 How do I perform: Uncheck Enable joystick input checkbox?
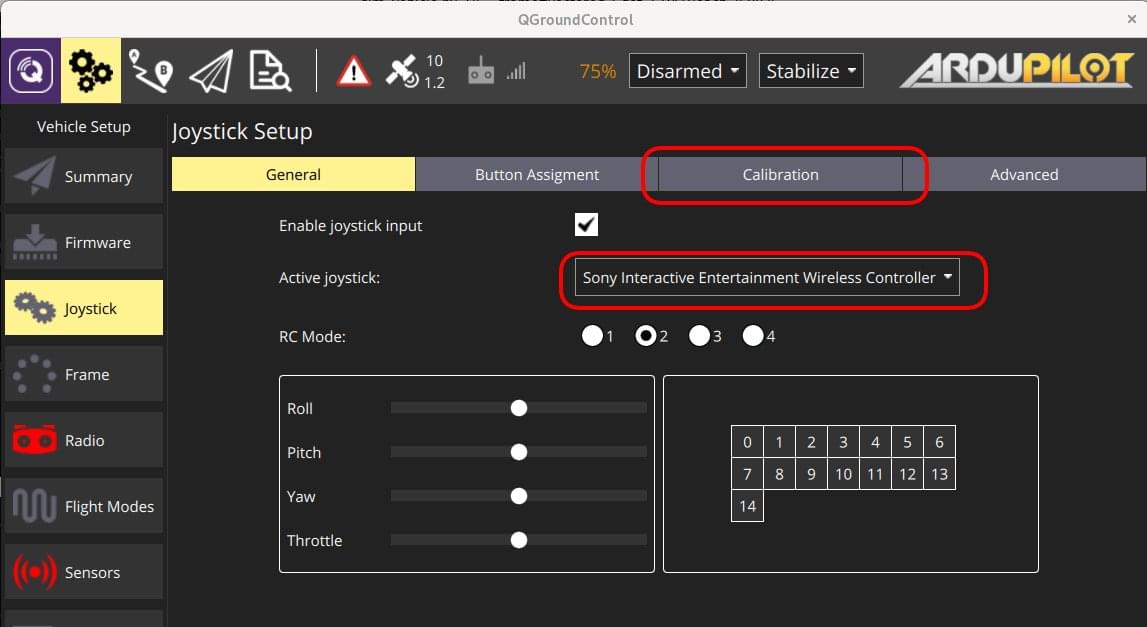(587, 225)
